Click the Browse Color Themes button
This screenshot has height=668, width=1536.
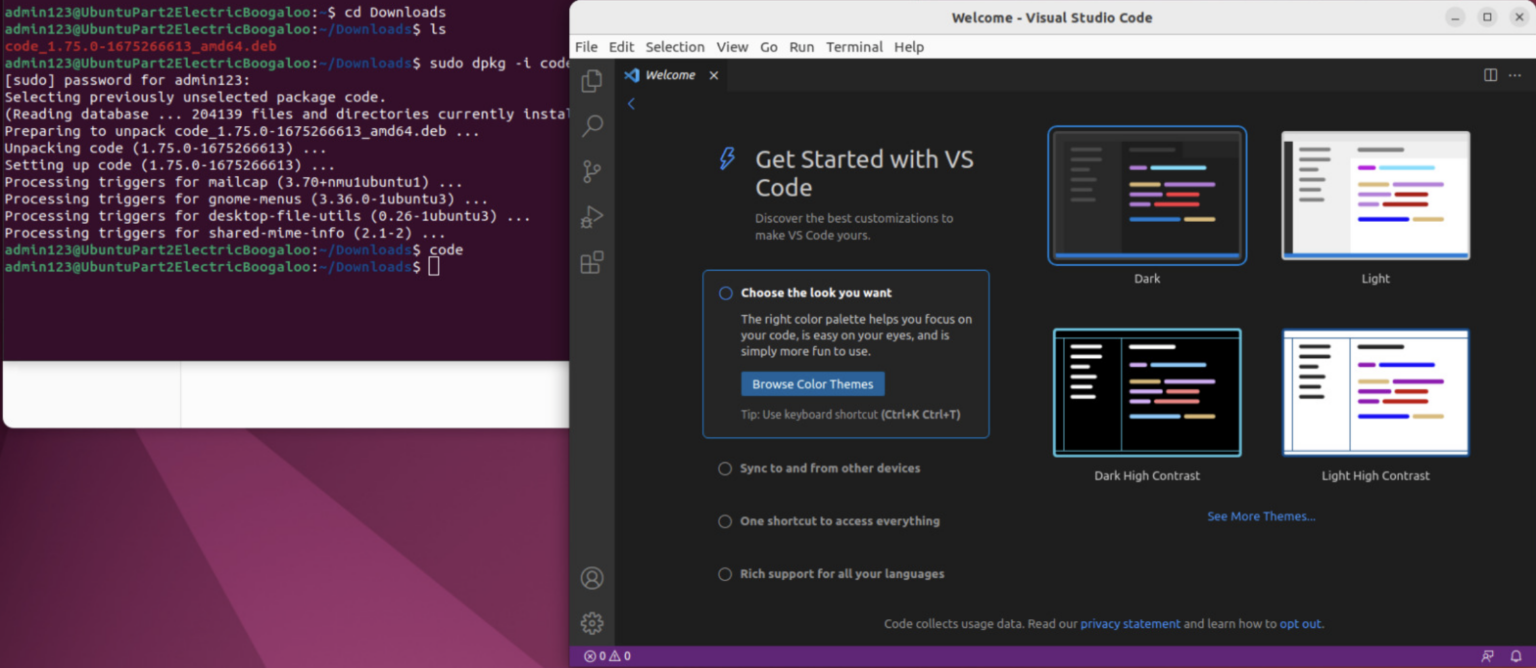[812, 384]
